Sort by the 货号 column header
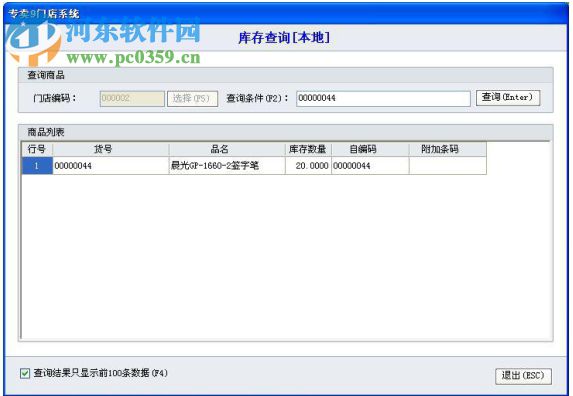The height and width of the screenshot is (396, 573). (110, 149)
